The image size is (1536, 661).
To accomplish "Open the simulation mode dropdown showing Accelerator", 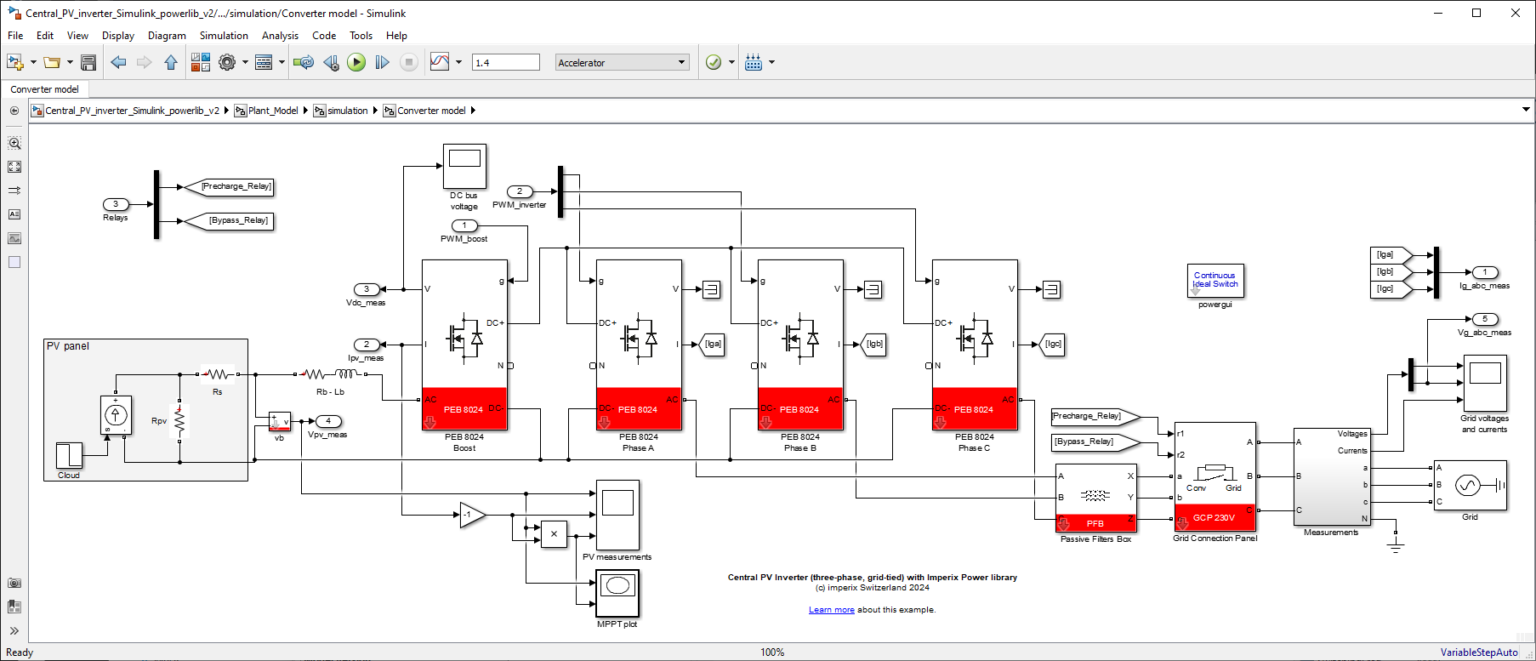I will point(621,61).
